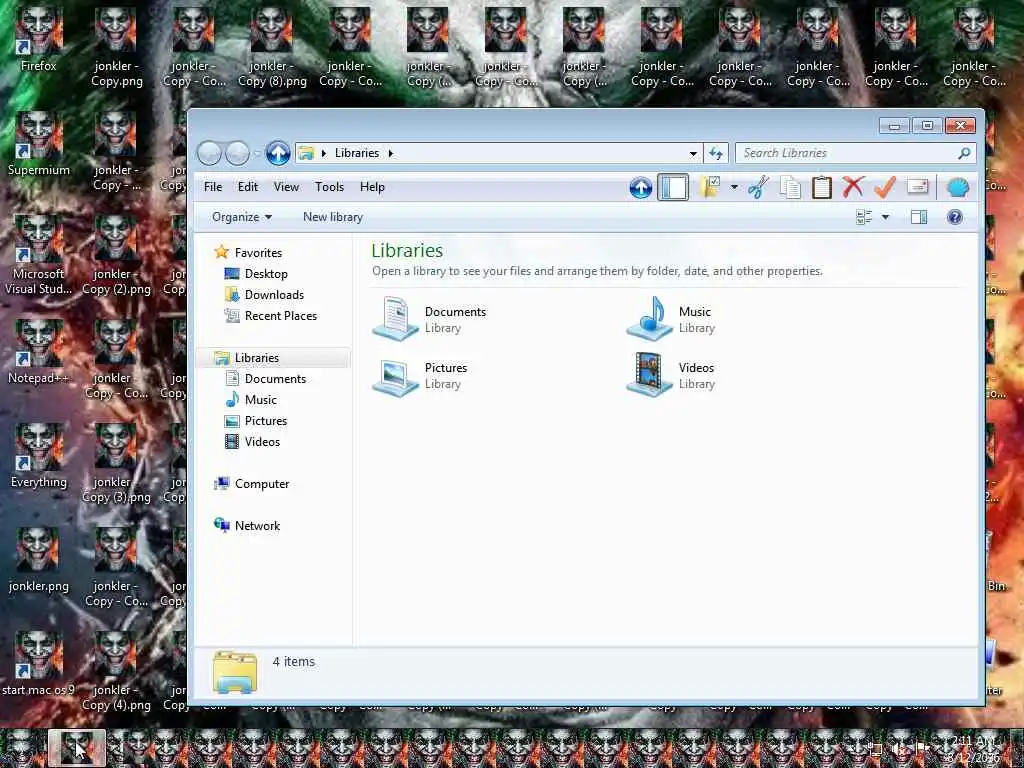Click the Copy pages icon
The width and height of the screenshot is (1024, 768).
tap(790, 187)
